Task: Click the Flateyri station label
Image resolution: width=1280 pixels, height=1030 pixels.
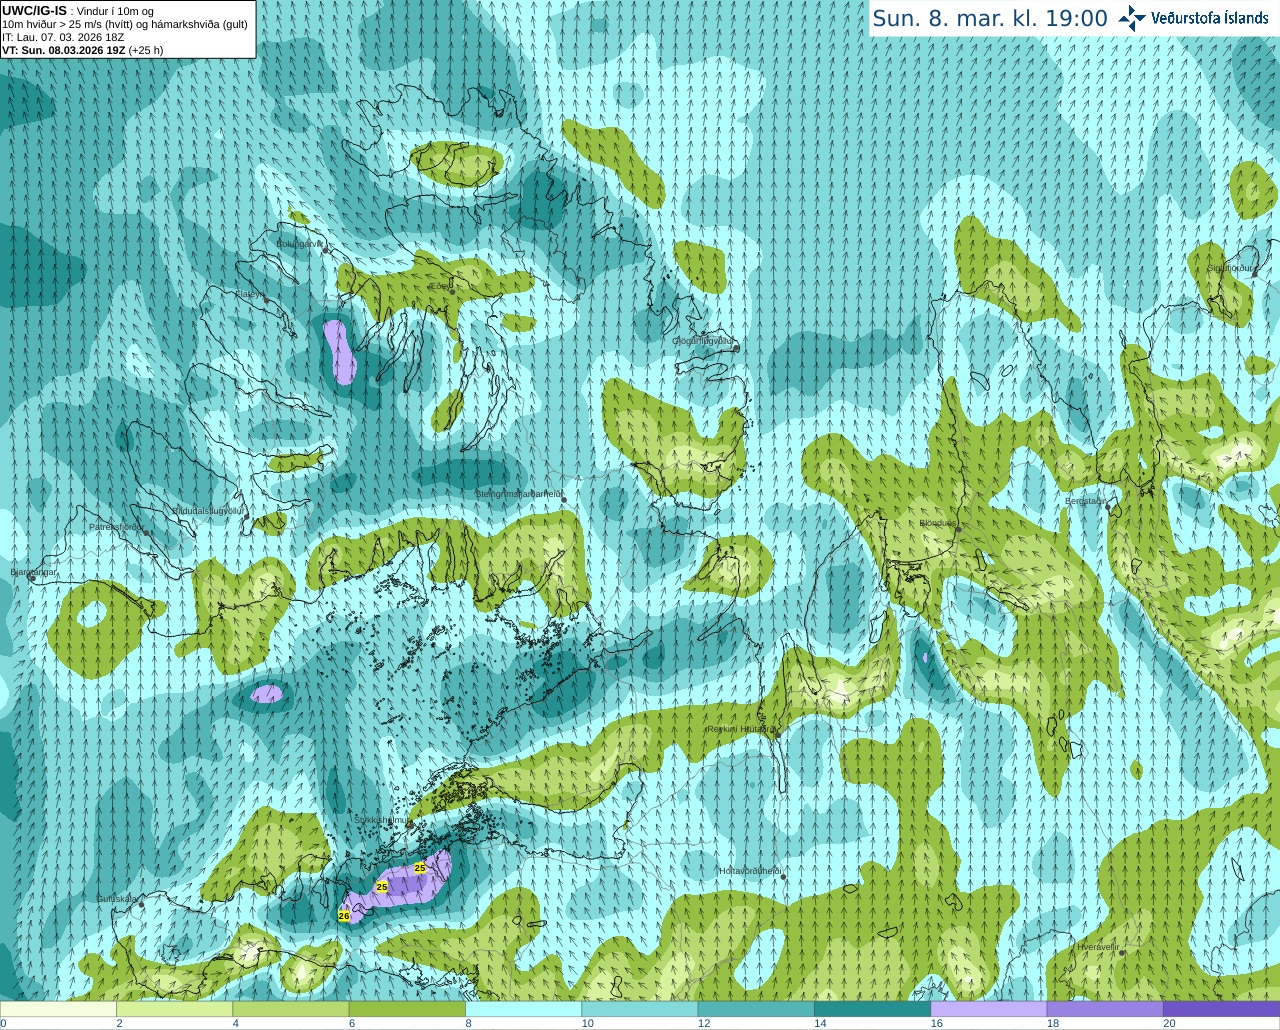Action: pyautogui.click(x=250, y=294)
